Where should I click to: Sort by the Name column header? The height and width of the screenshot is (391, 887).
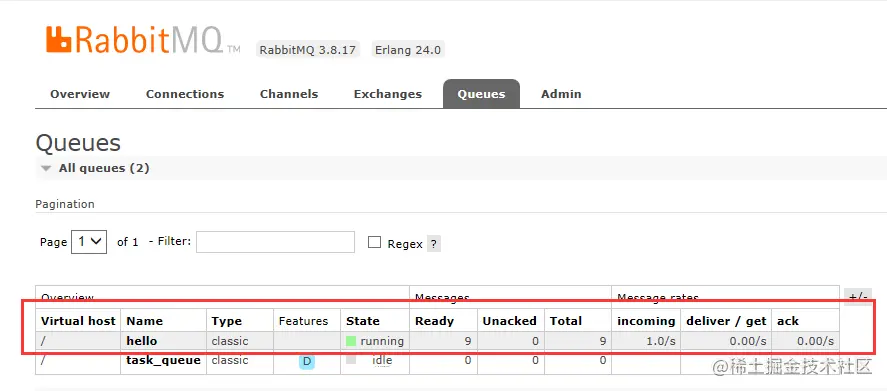[x=144, y=321]
